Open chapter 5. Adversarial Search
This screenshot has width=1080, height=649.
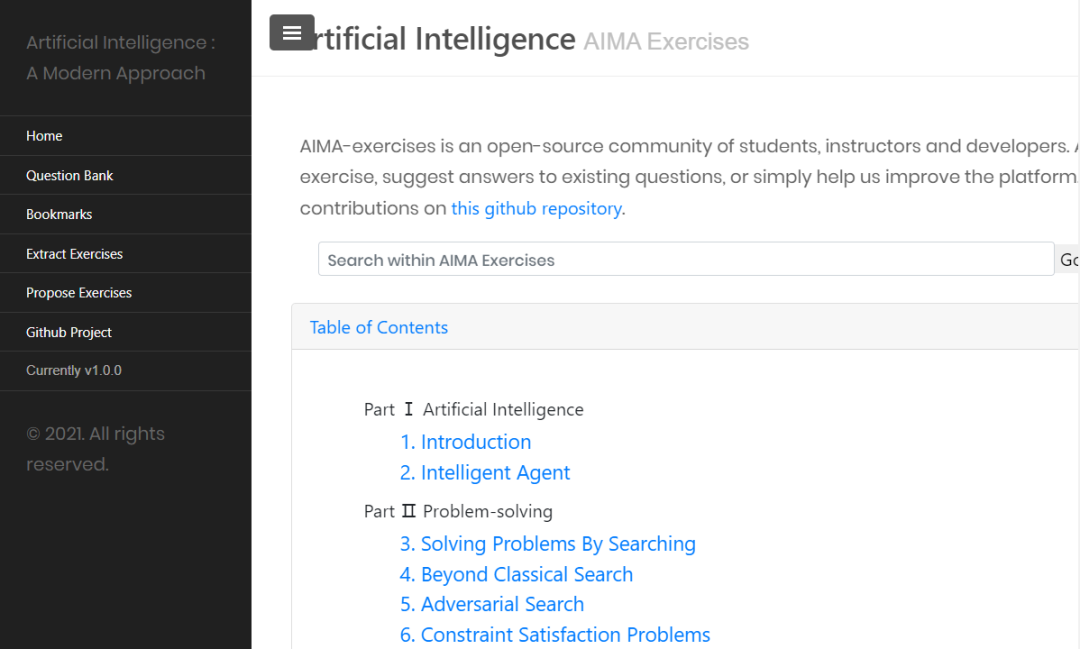[492, 604]
